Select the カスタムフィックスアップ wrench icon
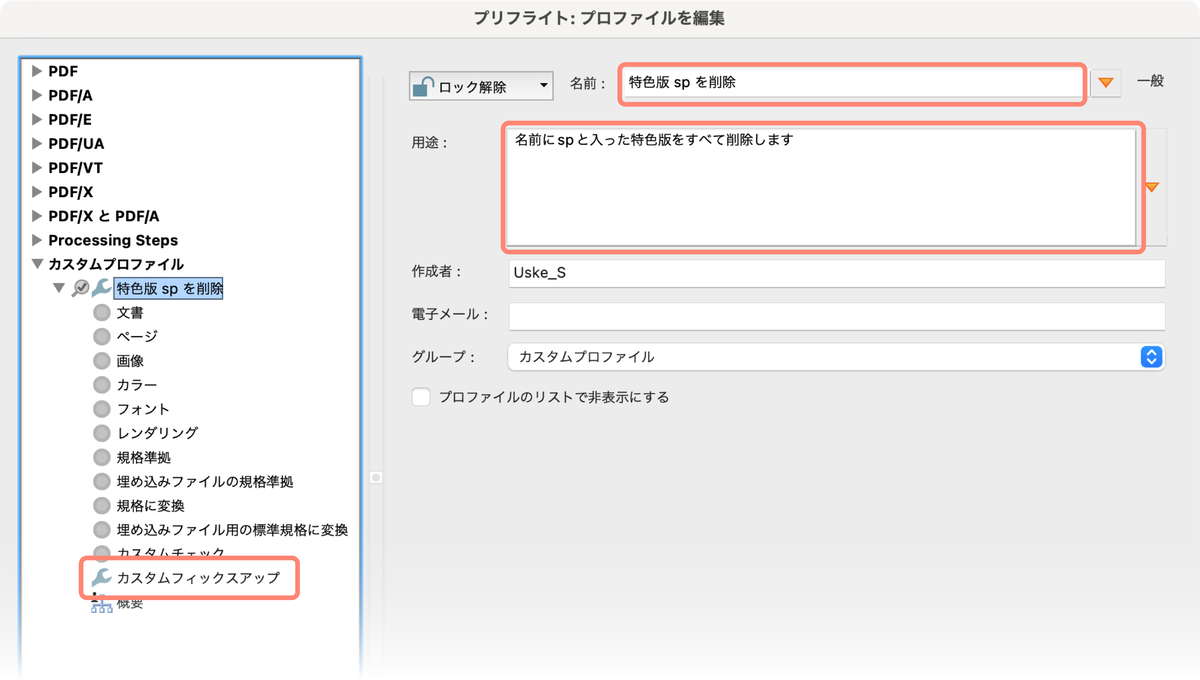This screenshot has height=680, width=1200. coord(103,578)
